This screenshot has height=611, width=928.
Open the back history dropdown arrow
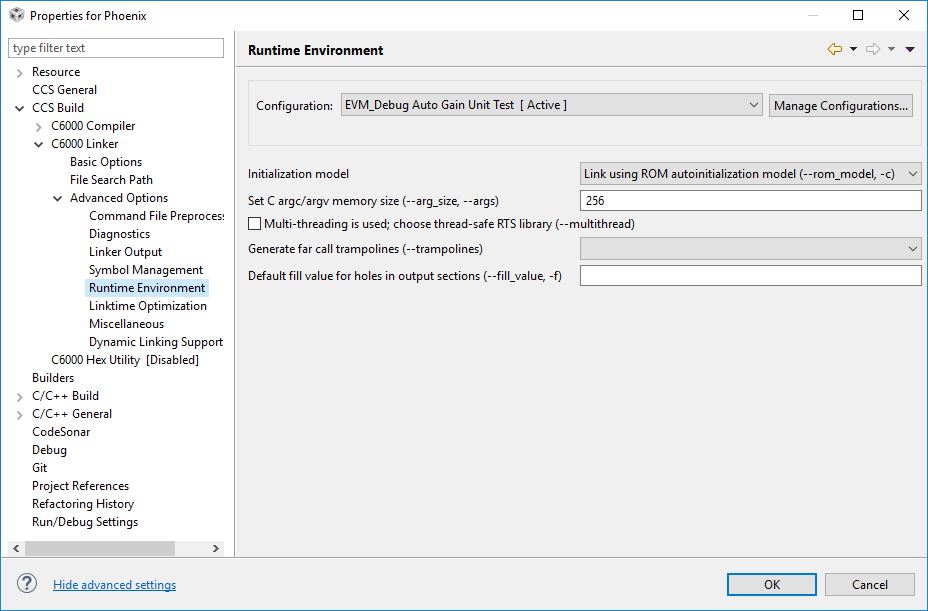[x=853, y=49]
